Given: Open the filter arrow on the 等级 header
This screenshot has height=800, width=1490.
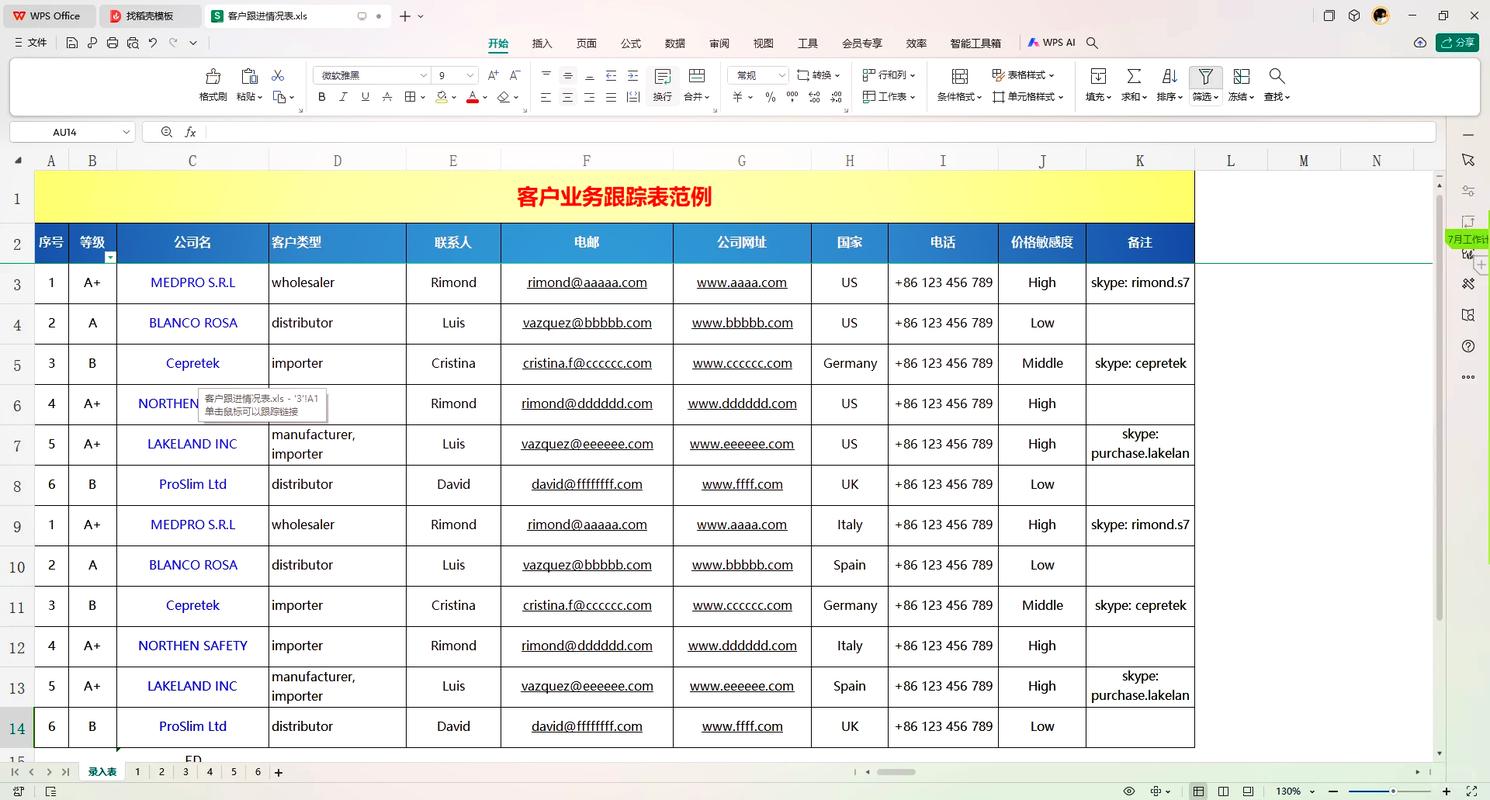Looking at the screenshot, I should [110, 257].
